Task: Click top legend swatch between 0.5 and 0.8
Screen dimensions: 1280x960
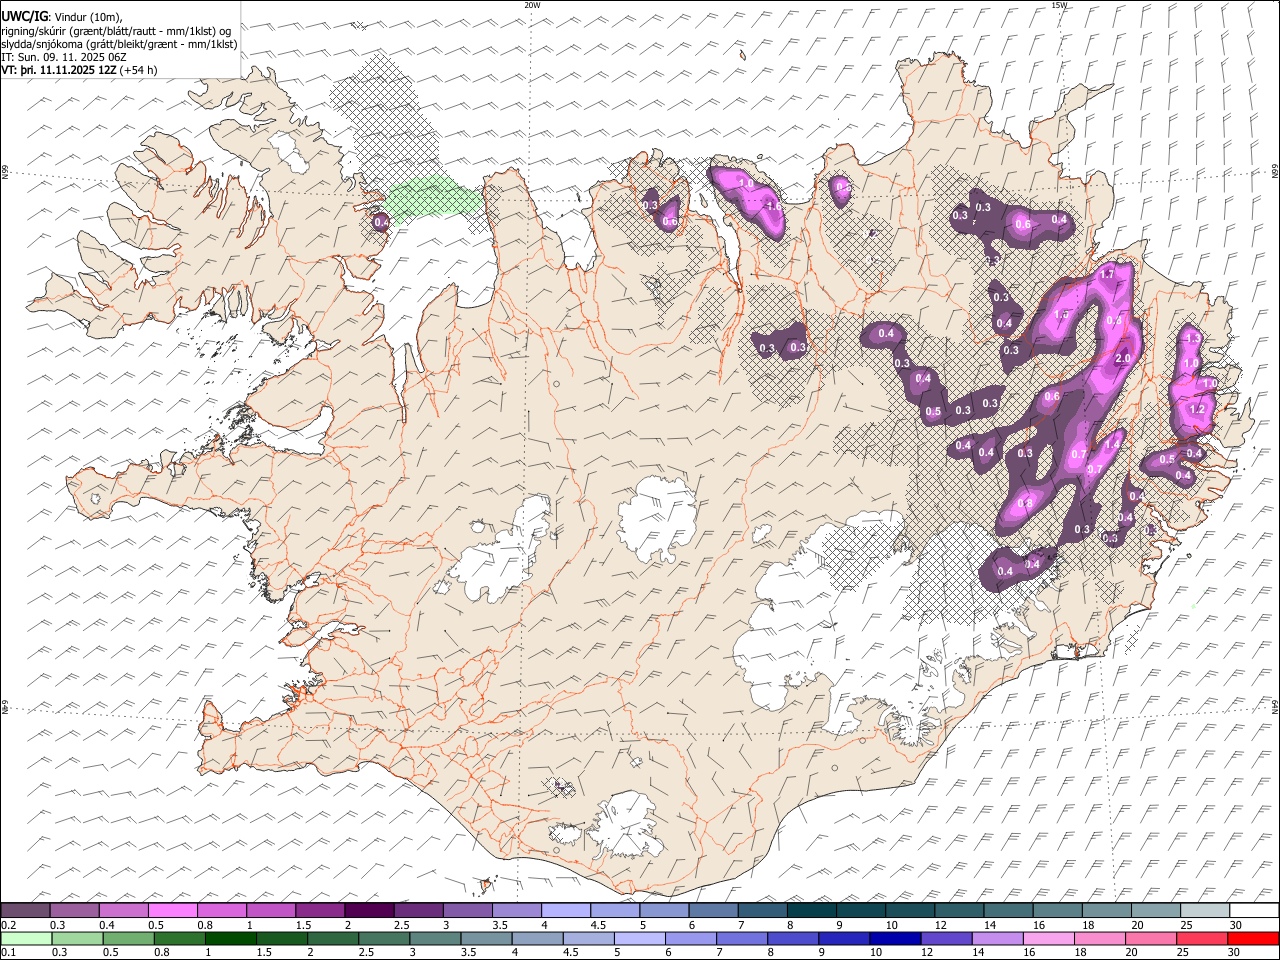Action: point(173,910)
